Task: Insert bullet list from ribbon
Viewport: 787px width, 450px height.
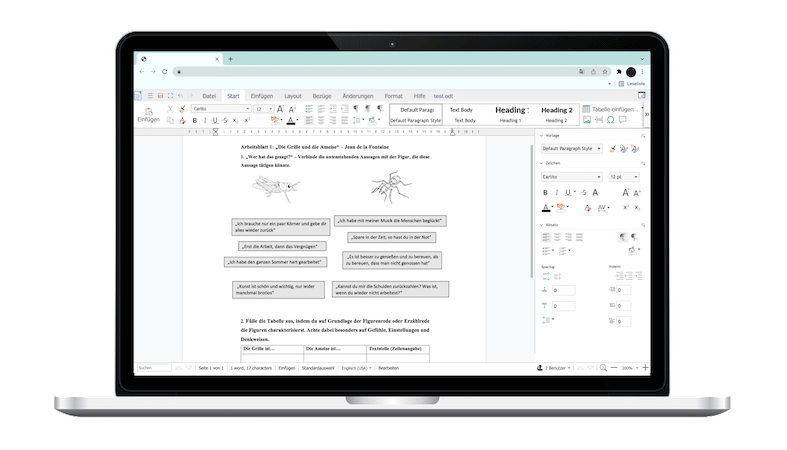Action: coord(309,109)
